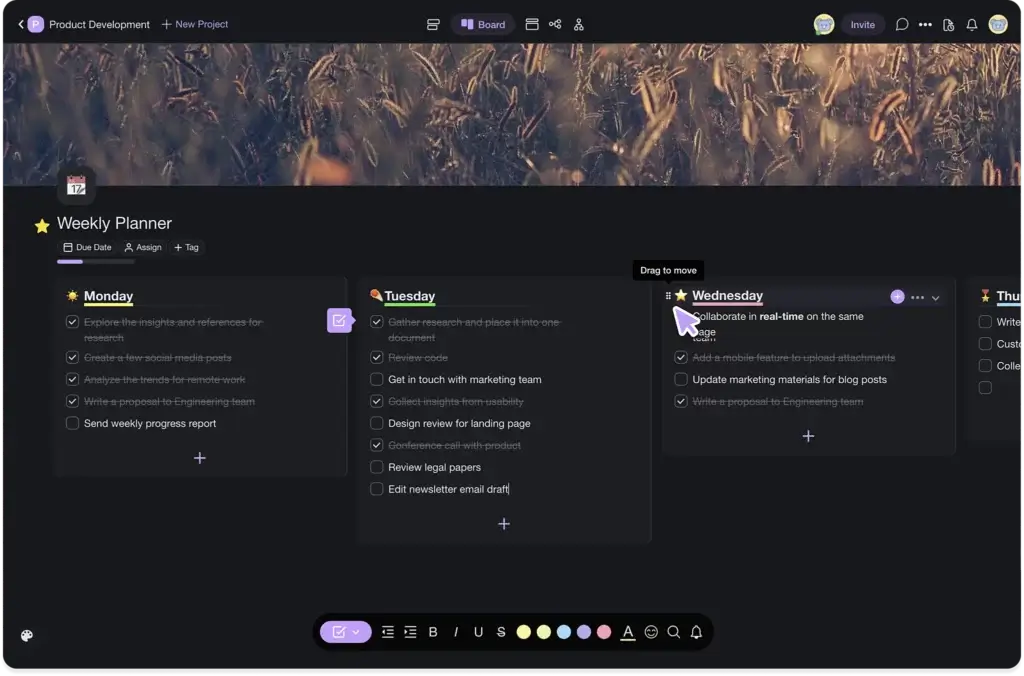The image size is (1024, 676).
Task: Expand the Wednesday column chevron menu
Action: pyautogui.click(x=935, y=297)
